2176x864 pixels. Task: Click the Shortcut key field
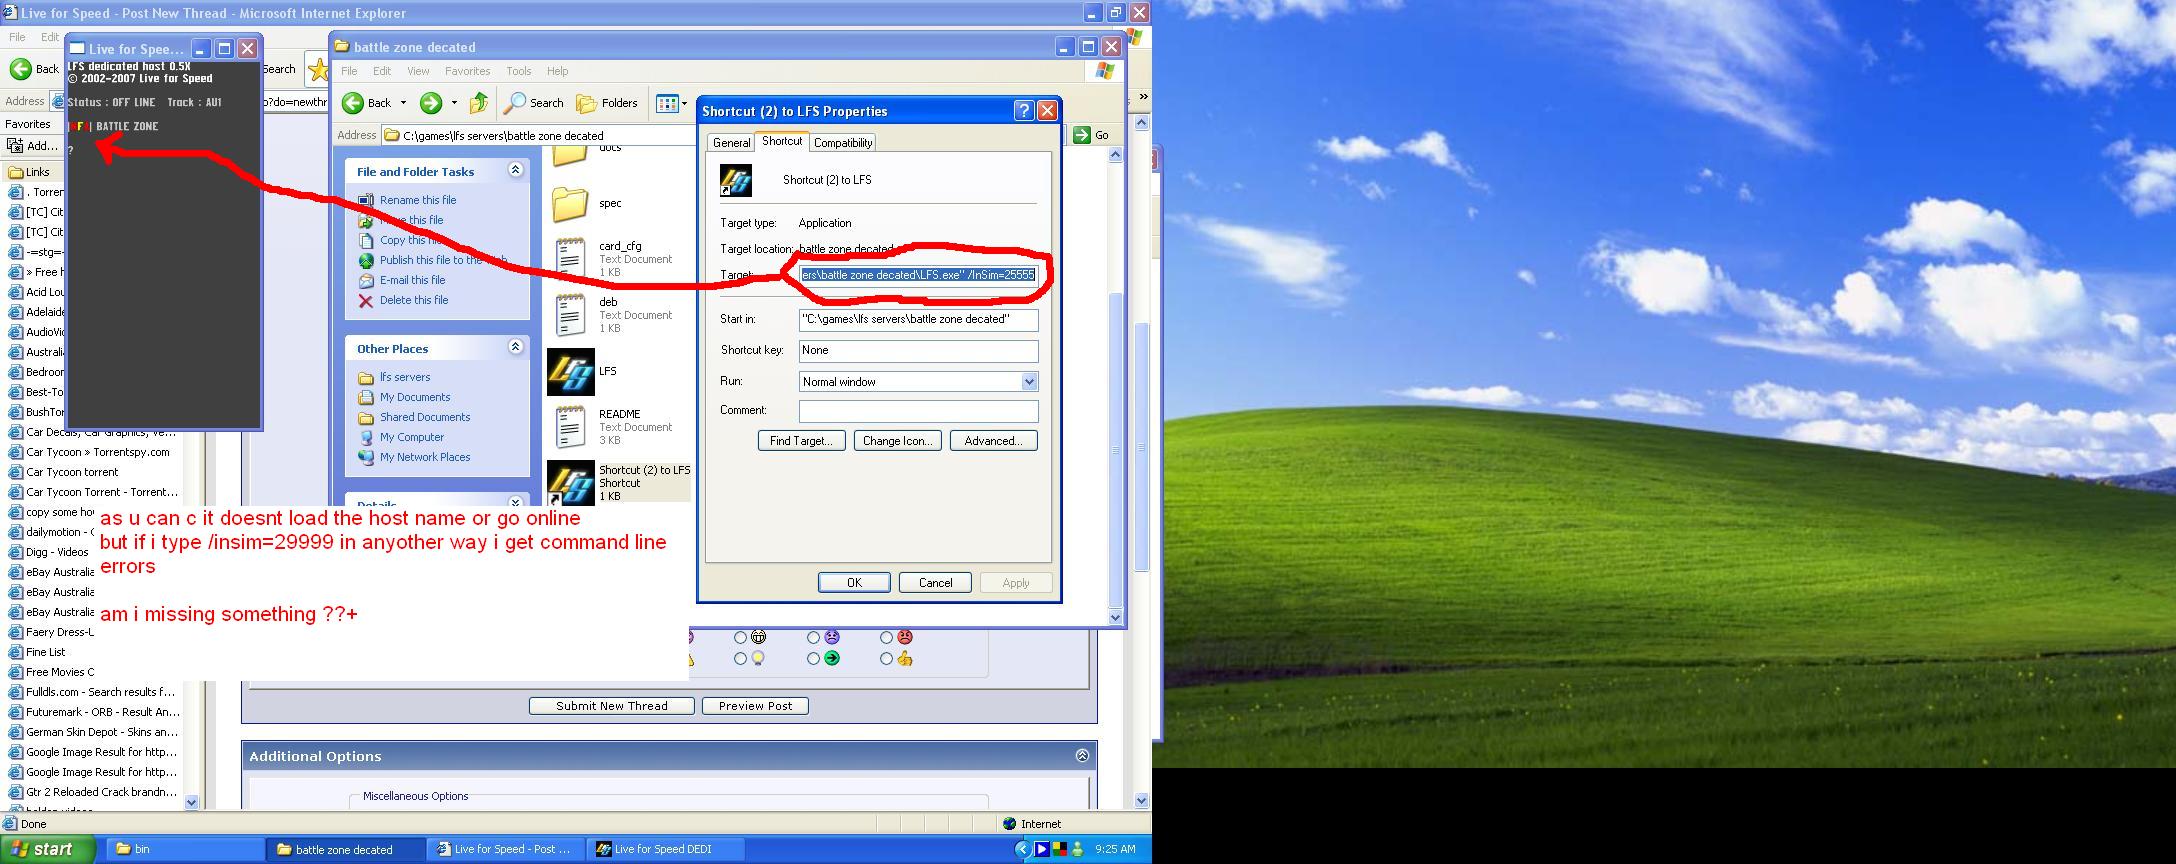(x=918, y=351)
